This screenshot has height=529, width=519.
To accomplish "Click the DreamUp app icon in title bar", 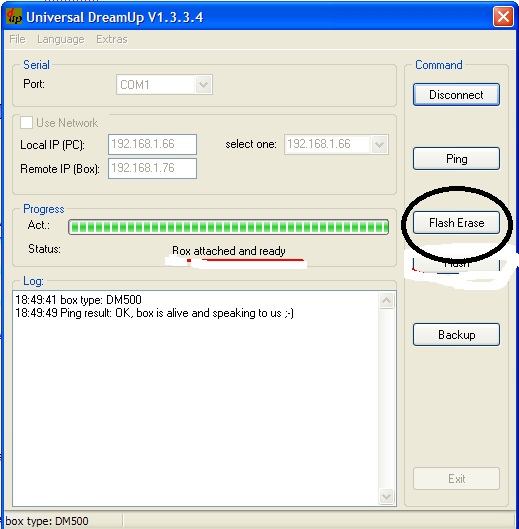I will tap(14, 16).
